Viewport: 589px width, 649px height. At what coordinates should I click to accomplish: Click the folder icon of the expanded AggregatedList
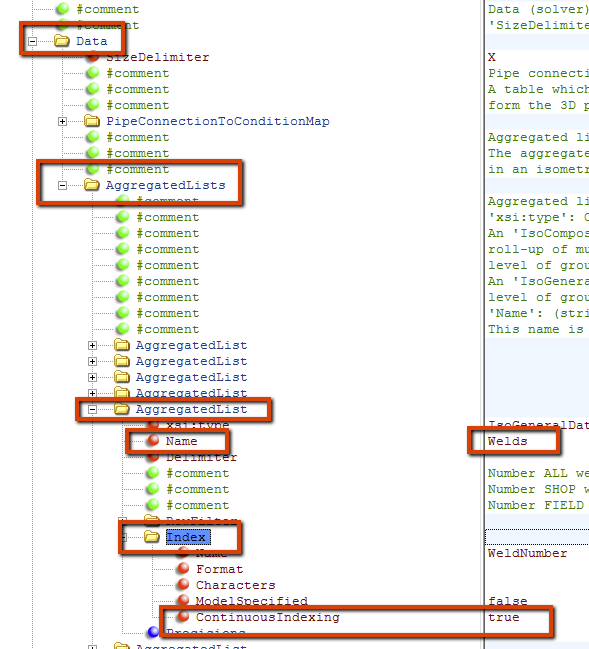click(122, 409)
